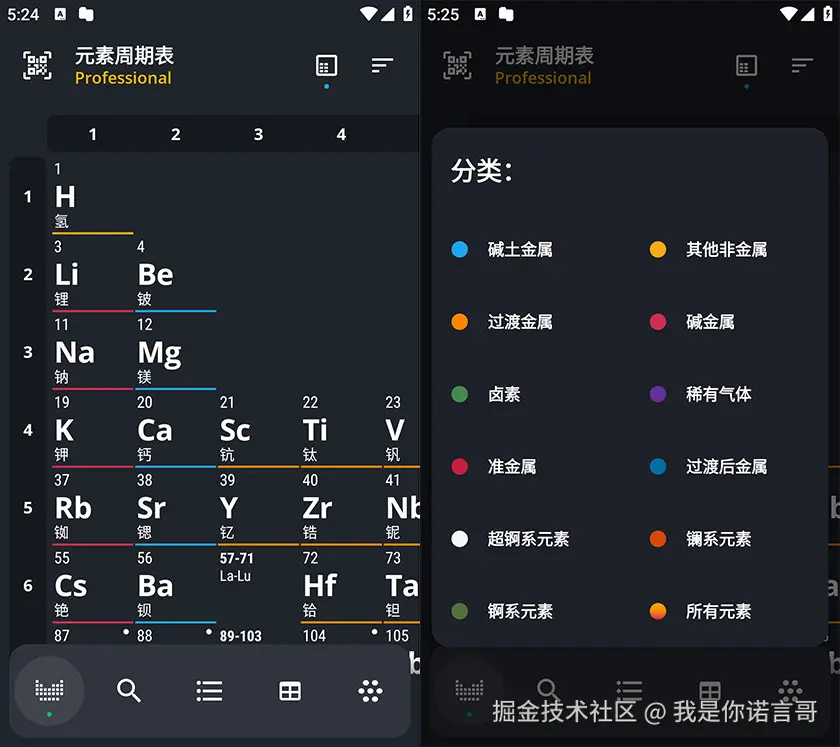Choose the orange-red 镧系元素 category swatch

coord(658,539)
